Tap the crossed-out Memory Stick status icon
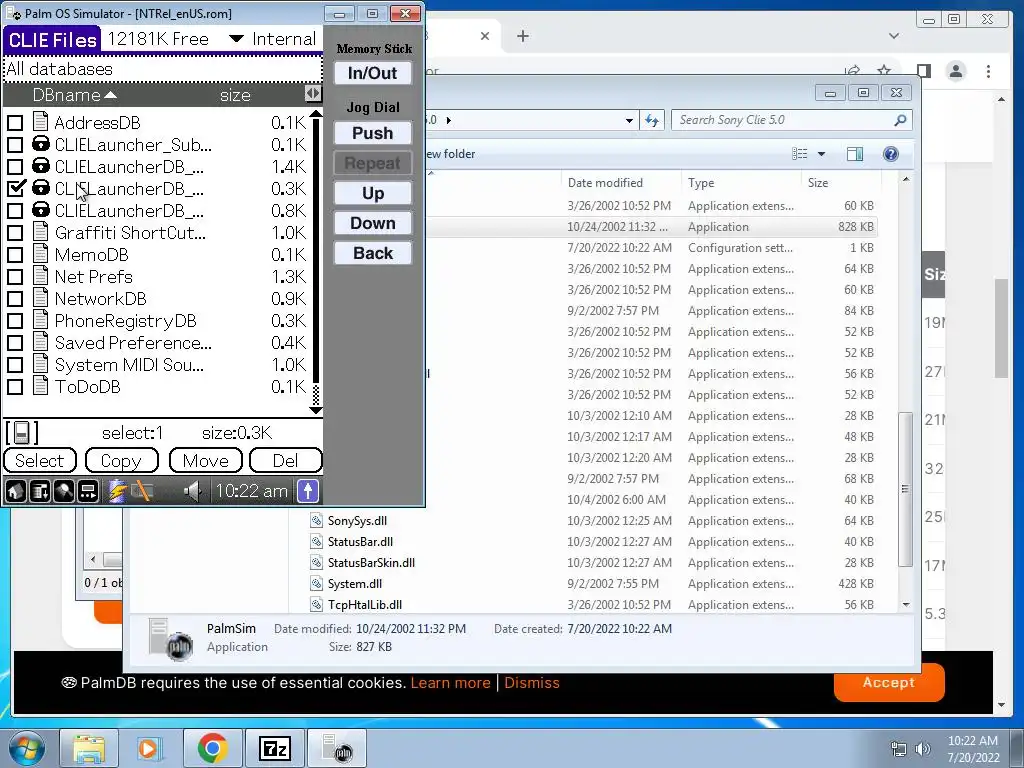 [x=142, y=491]
